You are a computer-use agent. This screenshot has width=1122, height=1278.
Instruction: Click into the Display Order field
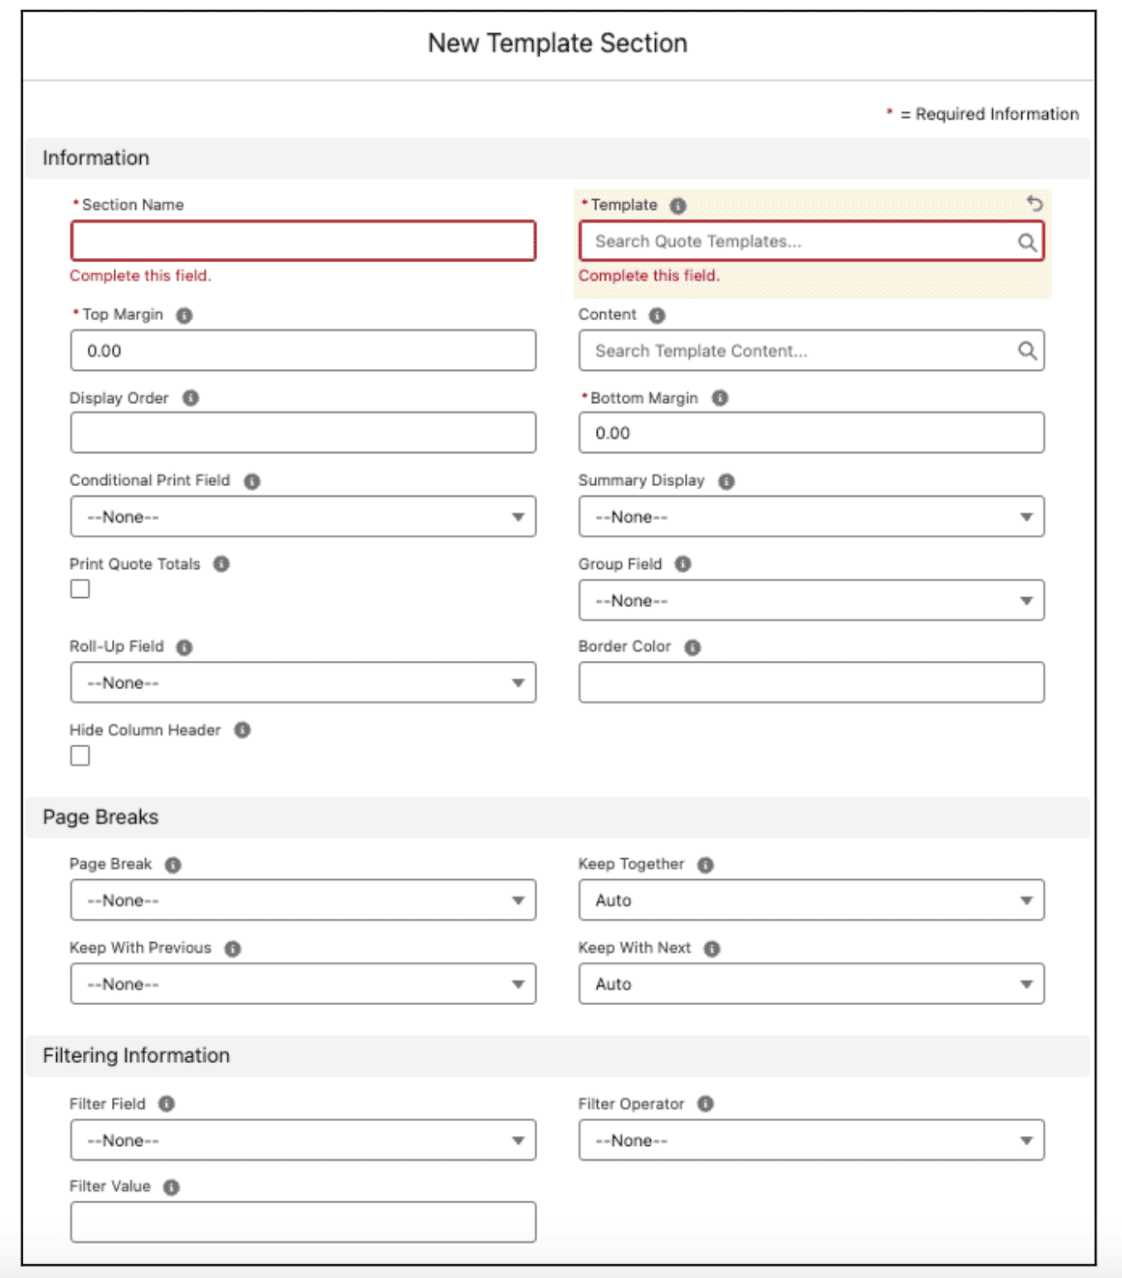[303, 433]
